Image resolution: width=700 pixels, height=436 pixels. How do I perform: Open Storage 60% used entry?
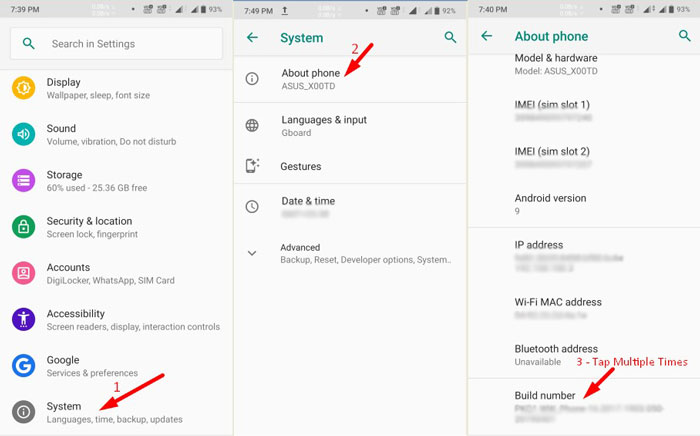click(x=116, y=181)
